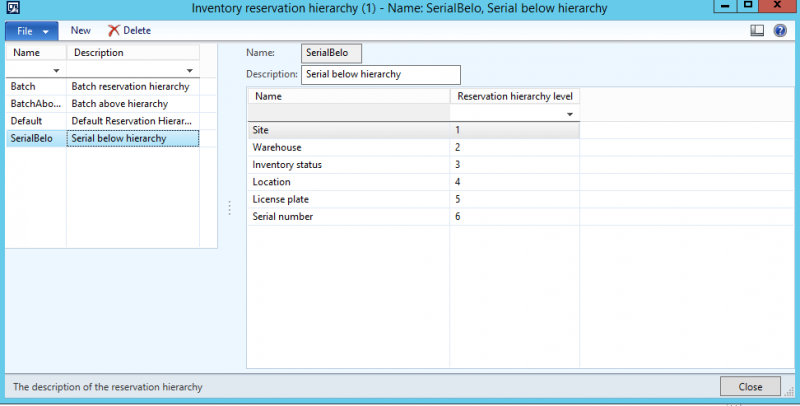Click the Close button at the bottom right

coord(750,387)
